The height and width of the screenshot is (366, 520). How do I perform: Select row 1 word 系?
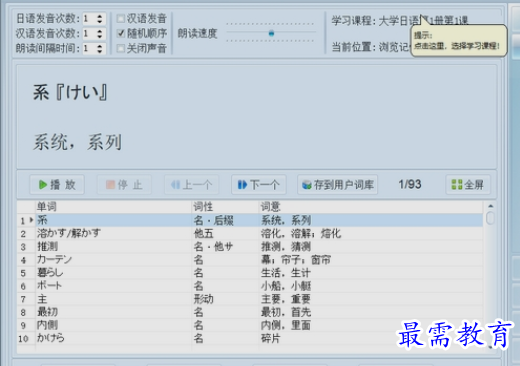[250, 220]
